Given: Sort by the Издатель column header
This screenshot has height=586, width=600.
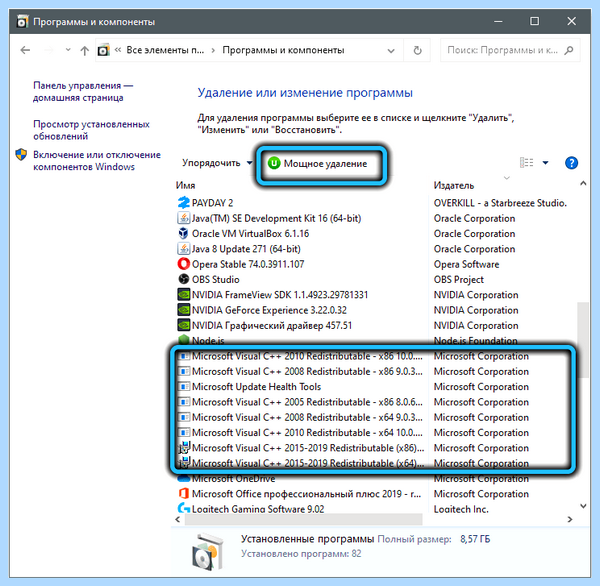Looking at the screenshot, I should tap(454, 185).
